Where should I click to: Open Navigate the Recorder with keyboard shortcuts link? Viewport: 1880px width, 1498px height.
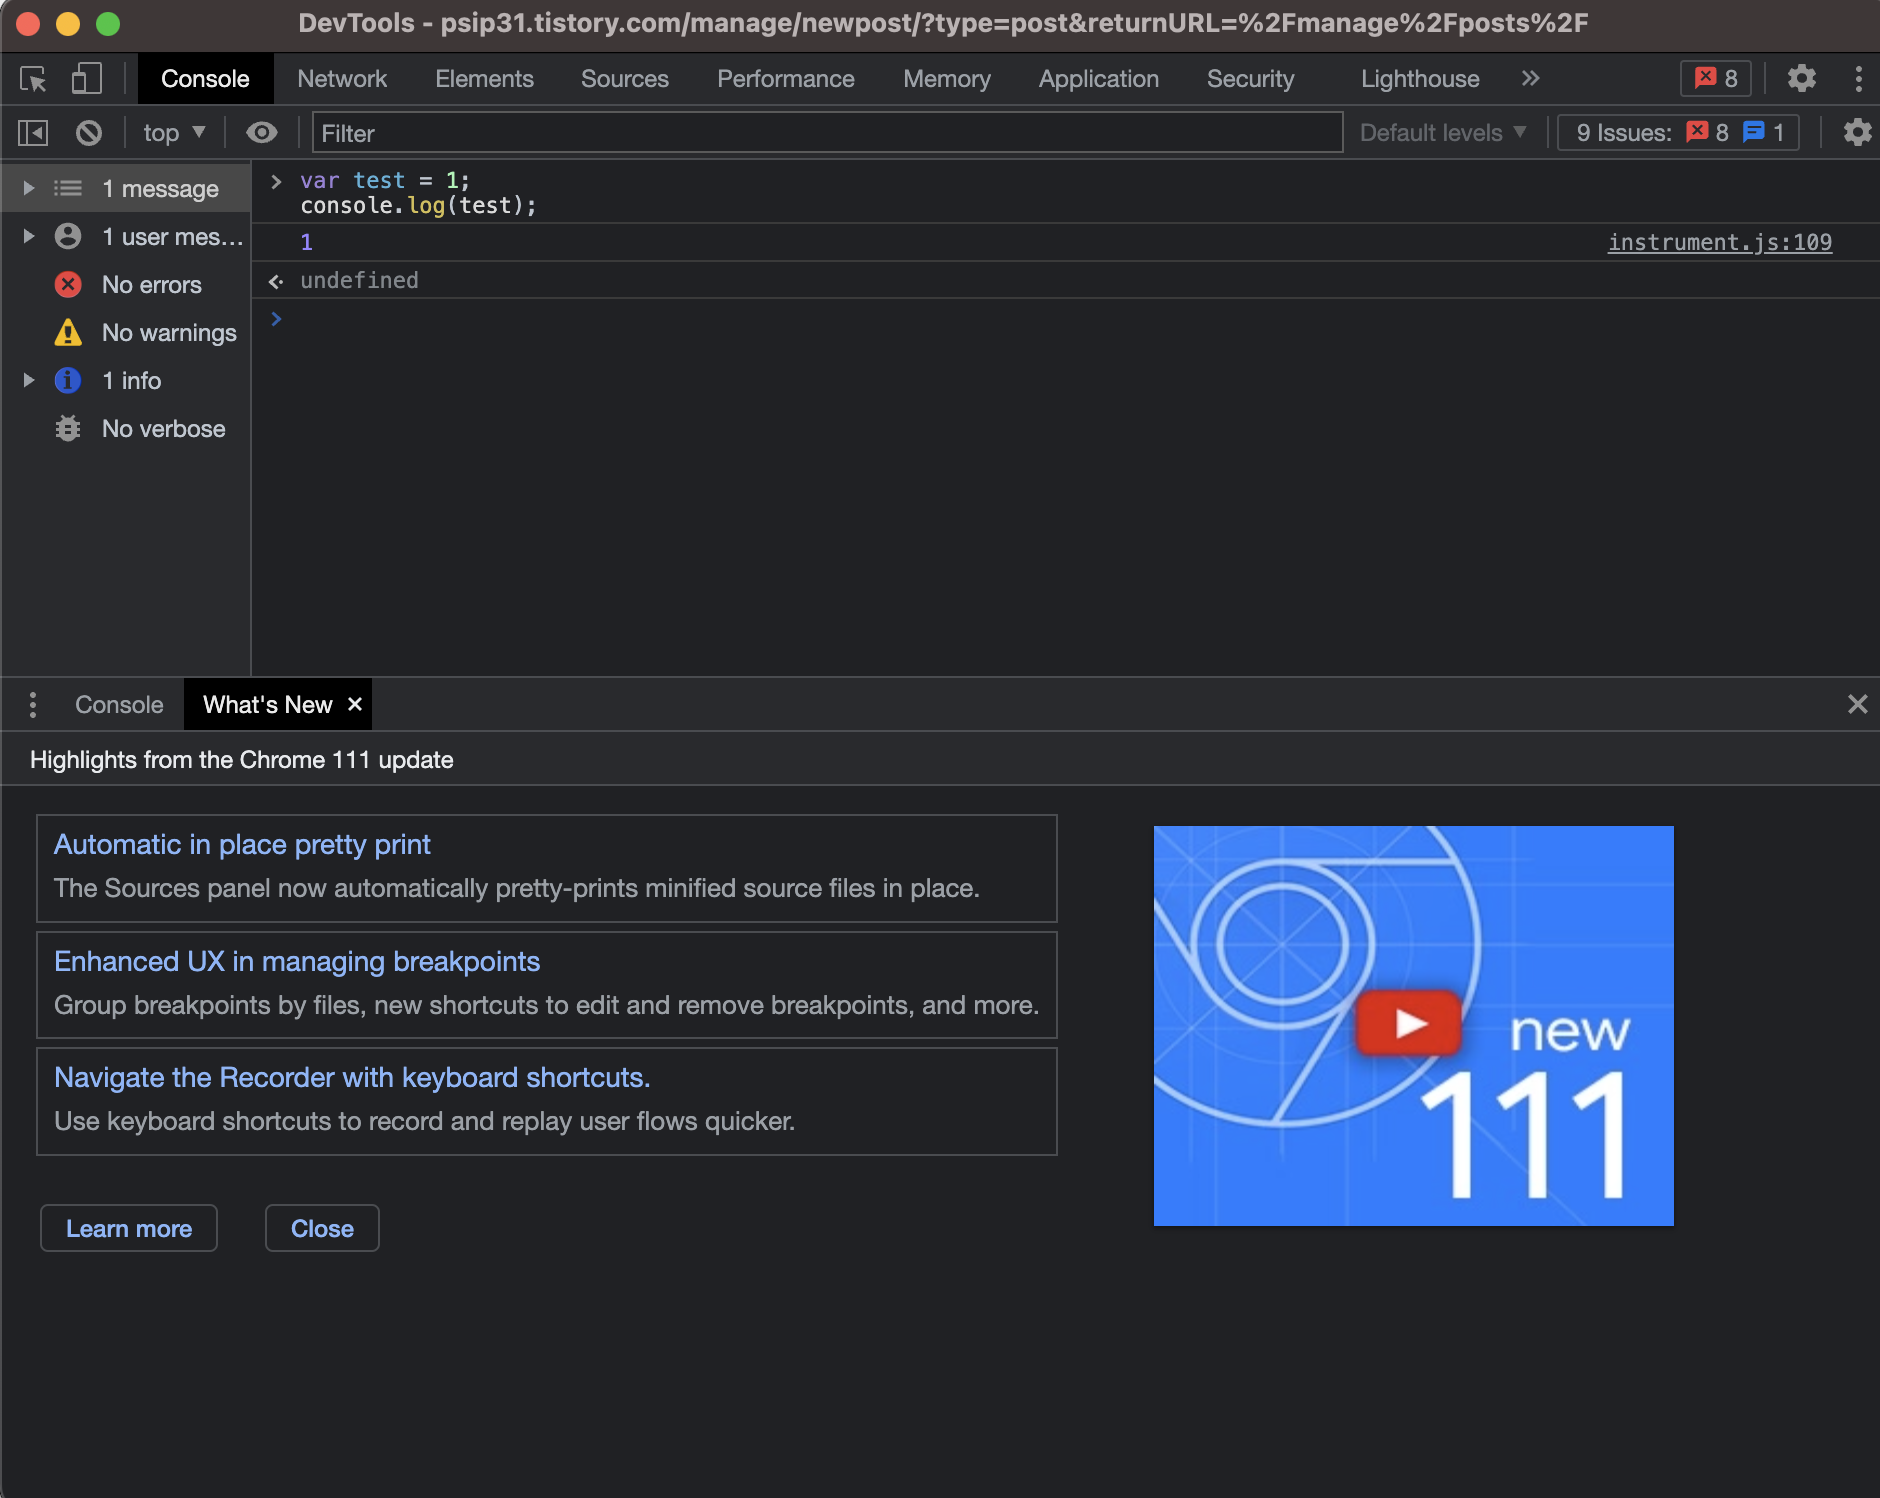point(352,1078)
